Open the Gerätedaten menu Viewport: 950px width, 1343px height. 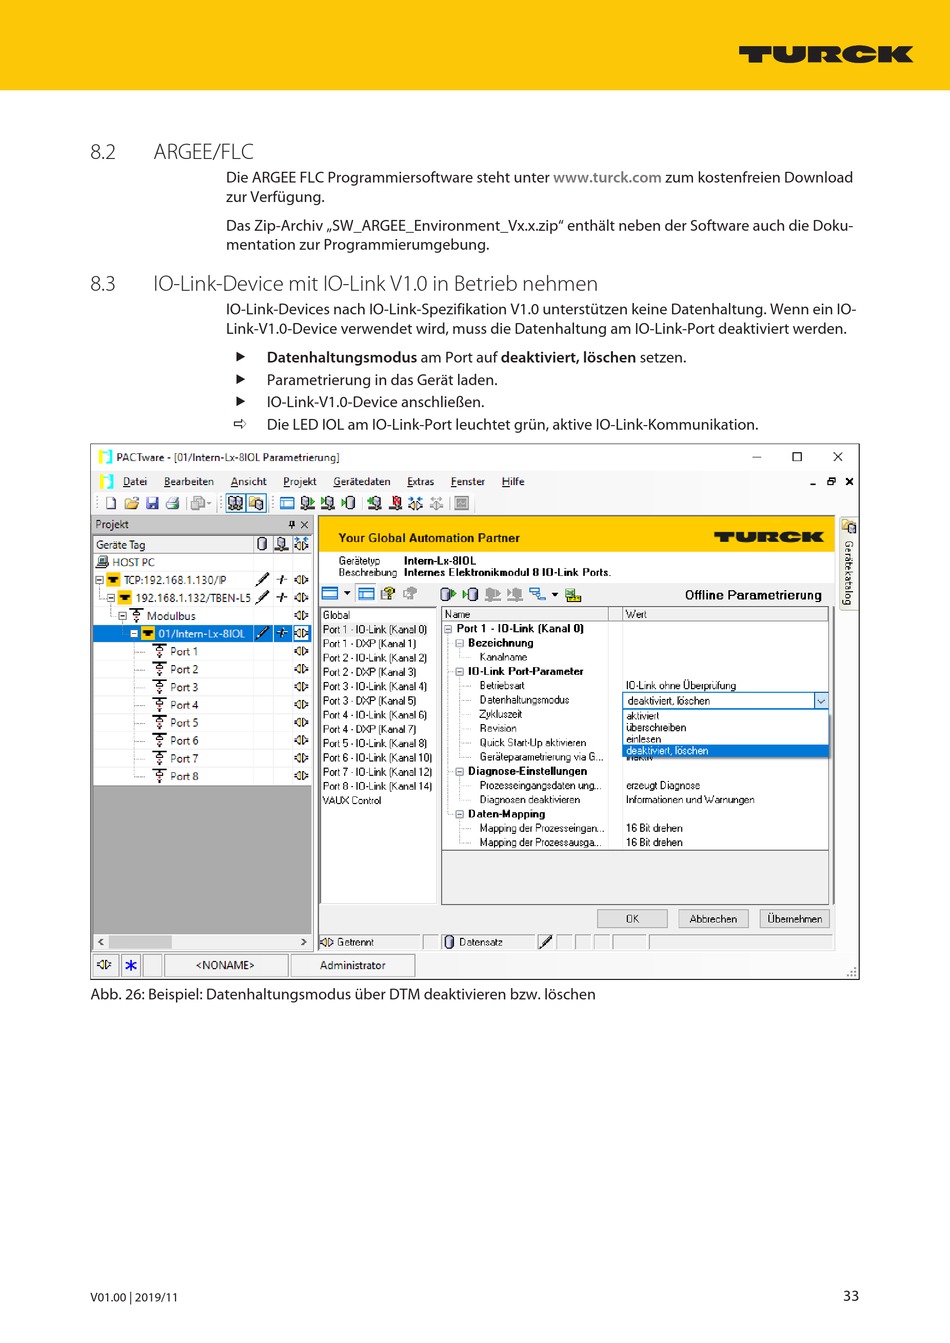362,482
